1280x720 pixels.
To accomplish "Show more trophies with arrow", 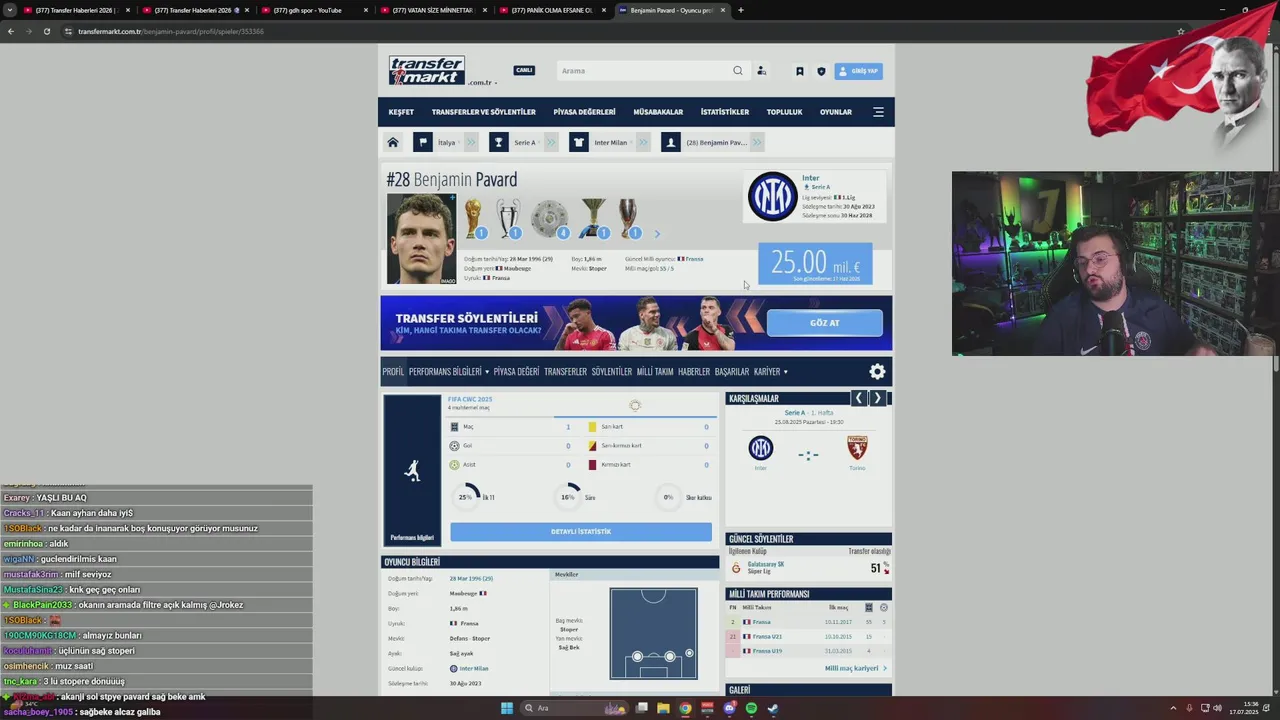I will coord(657,234).
